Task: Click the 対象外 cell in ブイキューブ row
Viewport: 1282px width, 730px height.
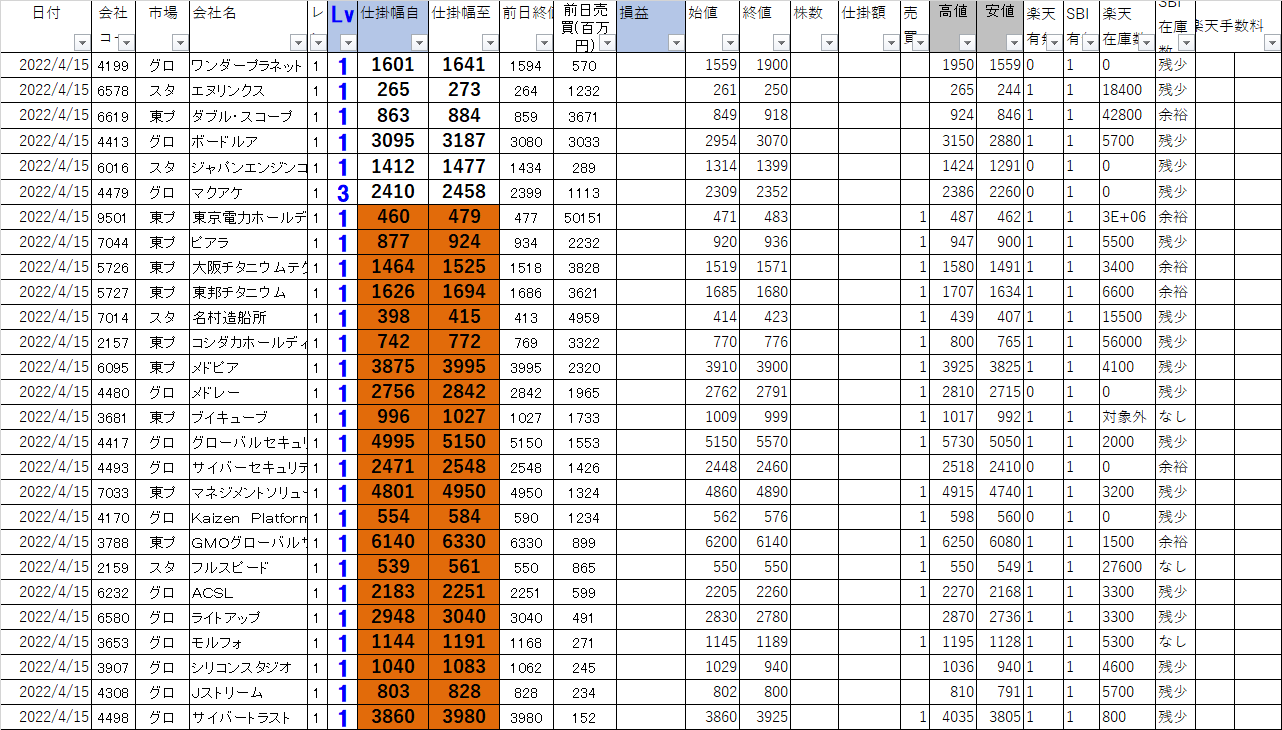Action: (x=1126, y=417)
